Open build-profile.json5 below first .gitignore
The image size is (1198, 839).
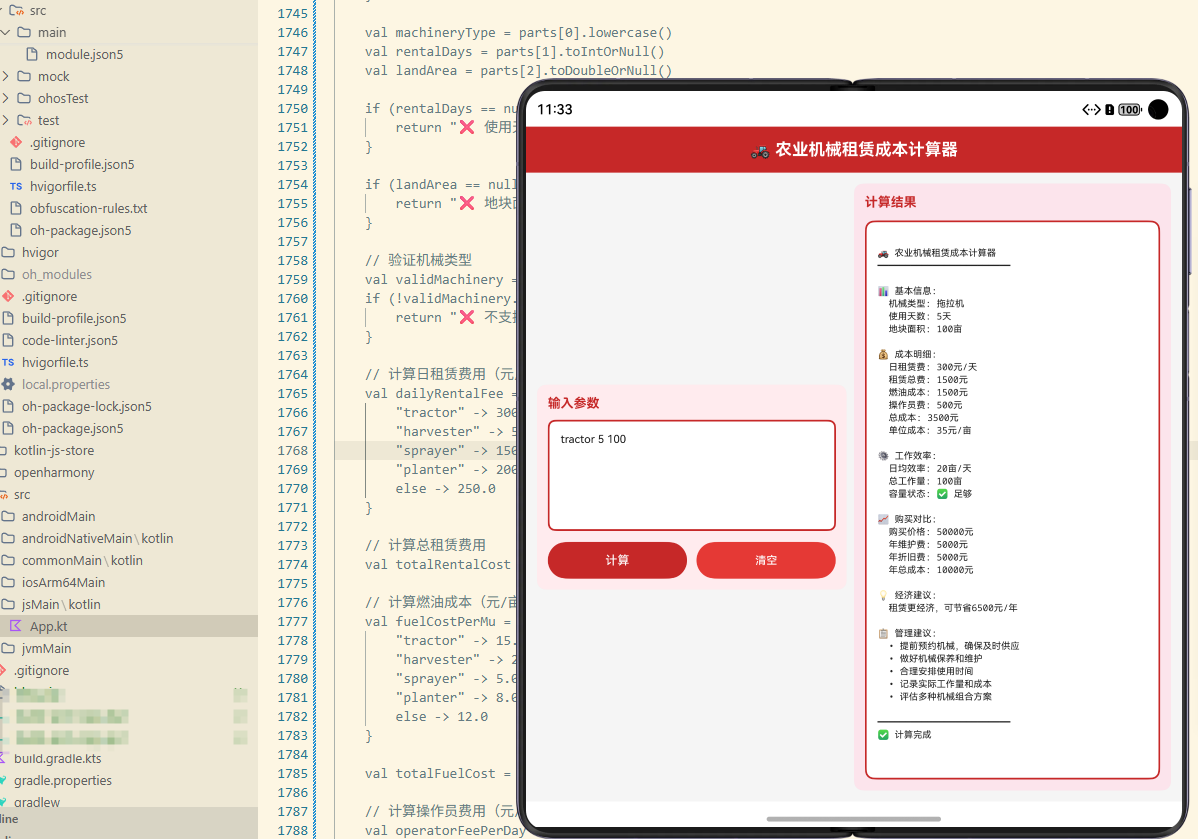click(82, 164)
